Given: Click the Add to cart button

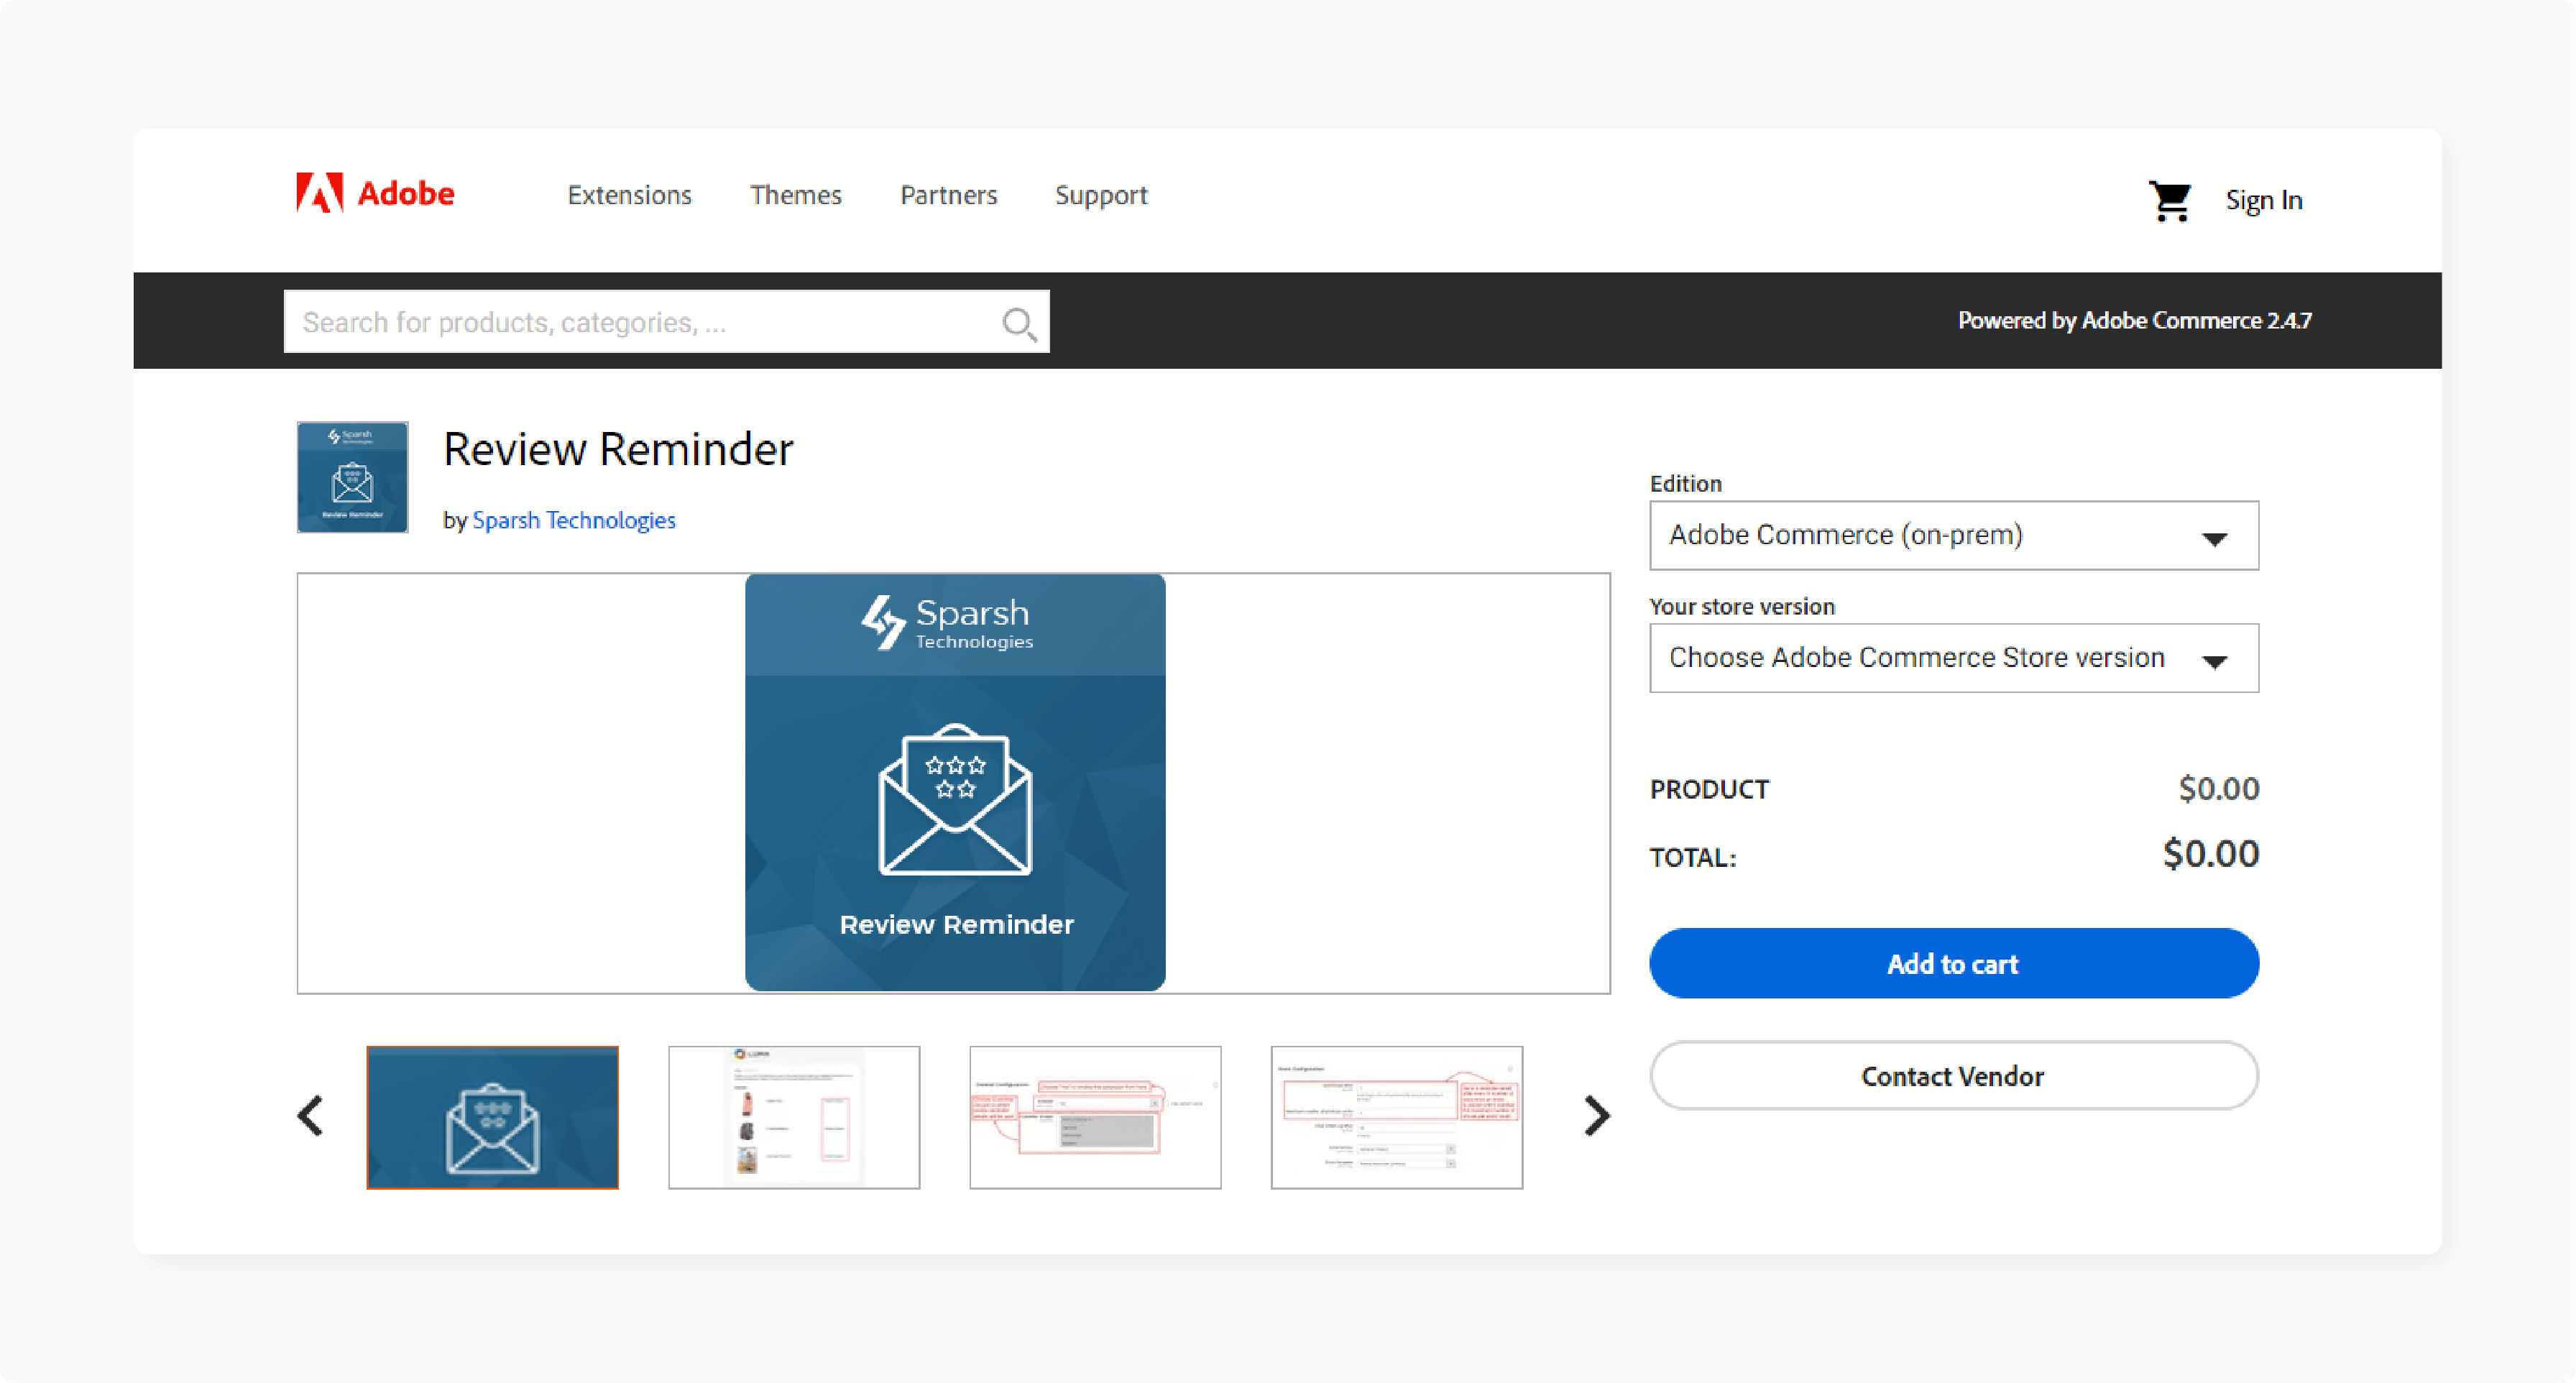Looking at the screenshot, I should click(1953, 963).
